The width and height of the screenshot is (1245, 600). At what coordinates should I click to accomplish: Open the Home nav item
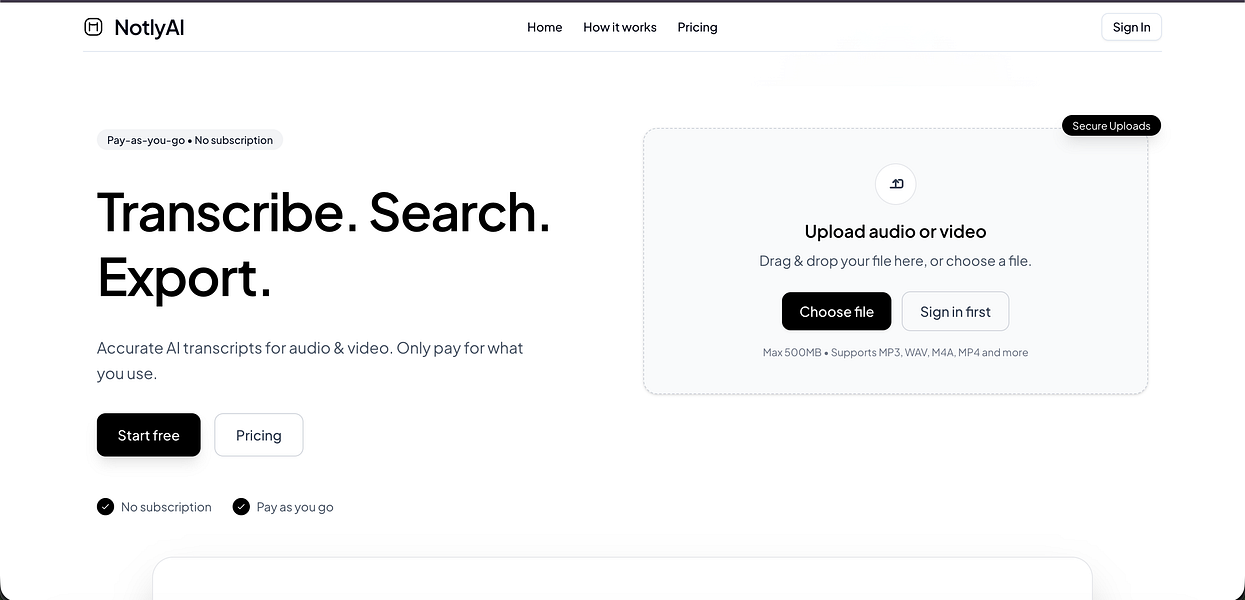pos(545,27)
